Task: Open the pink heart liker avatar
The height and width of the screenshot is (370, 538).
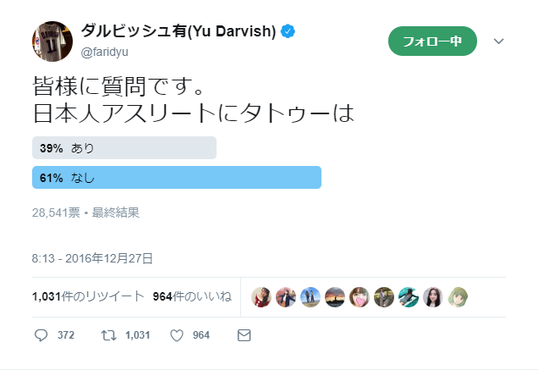Action: pos(359,297)
